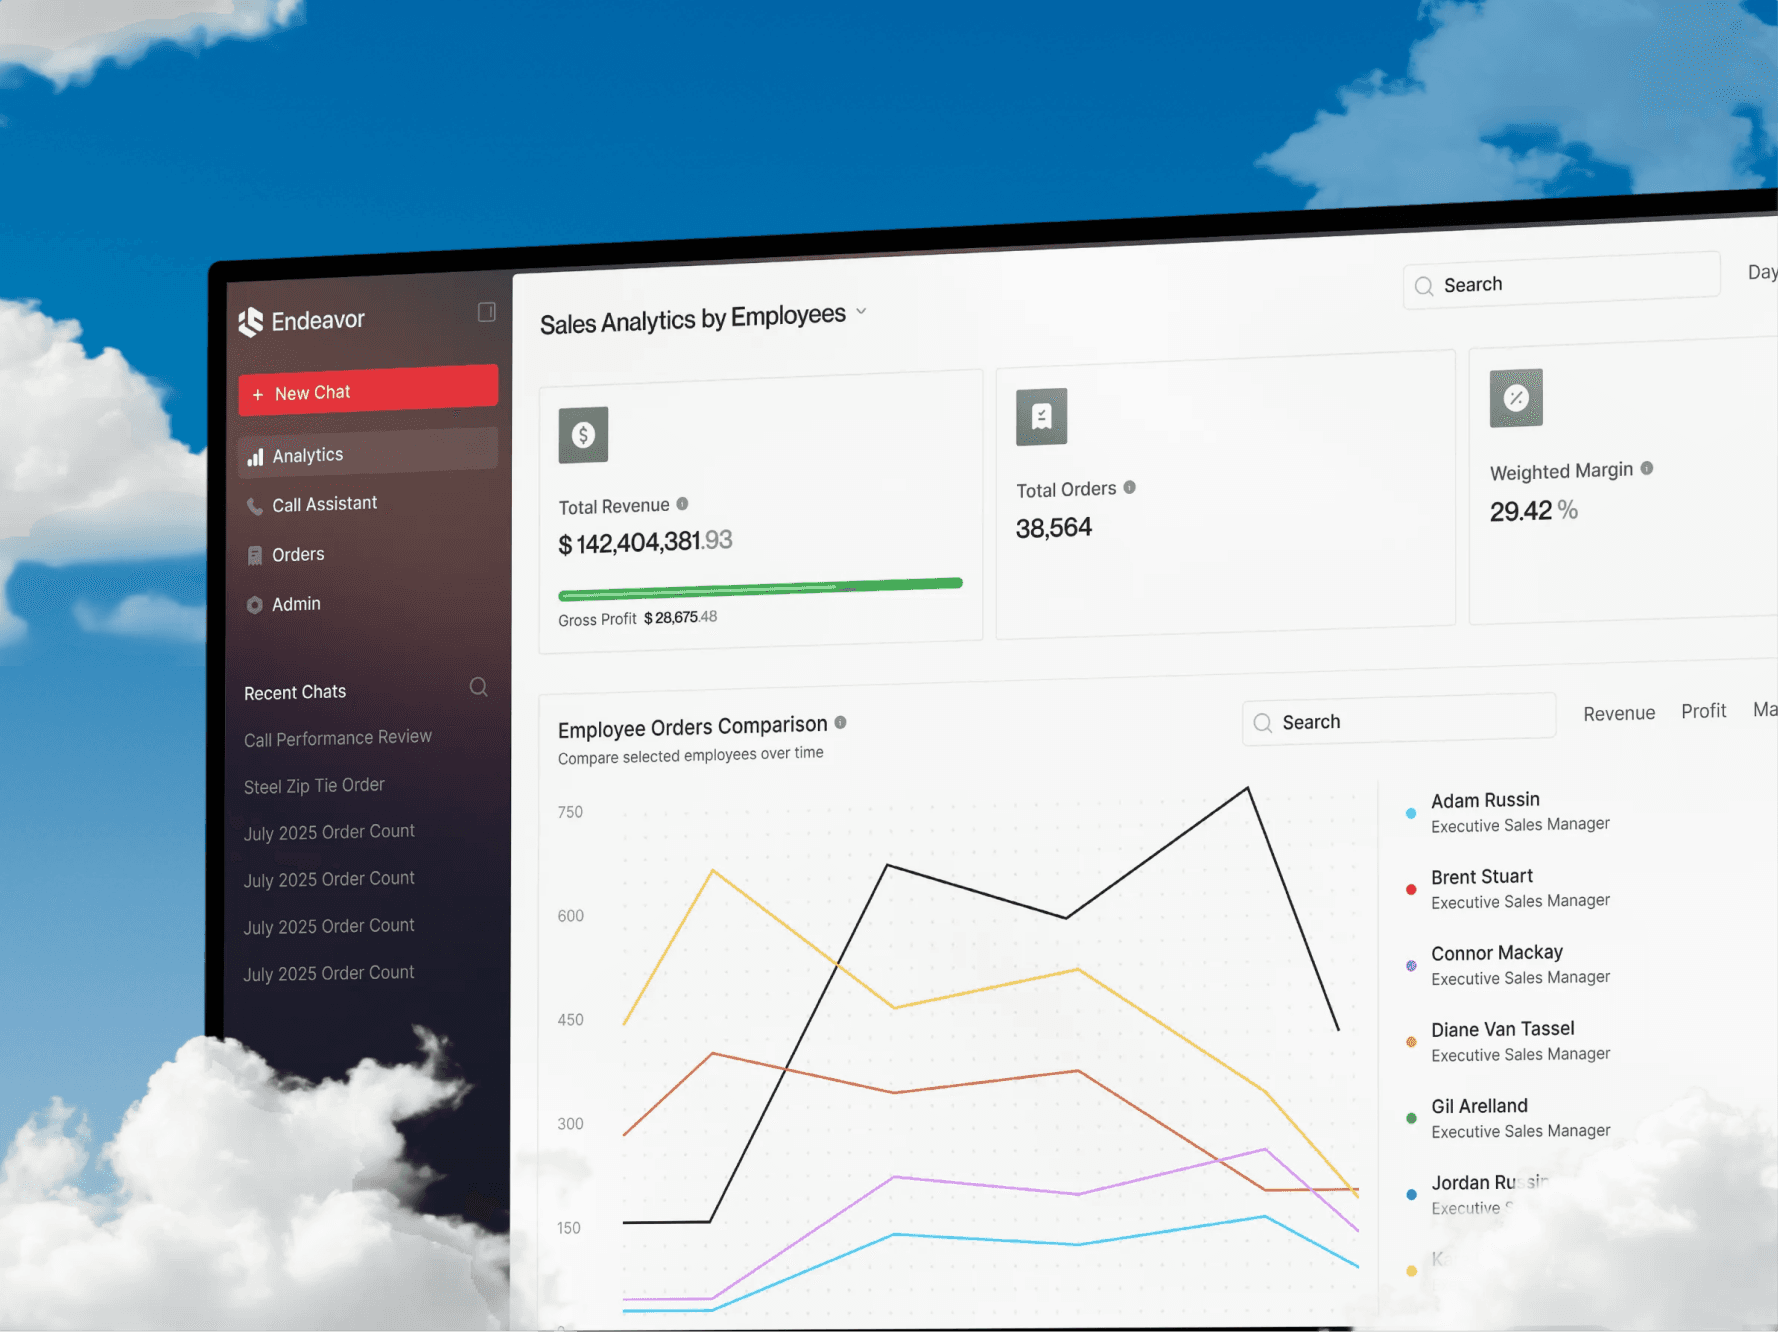Viewport: 1778px width, 1332px height.
Task: Click the Call Assistant phone icon
Action: (255, 506)
